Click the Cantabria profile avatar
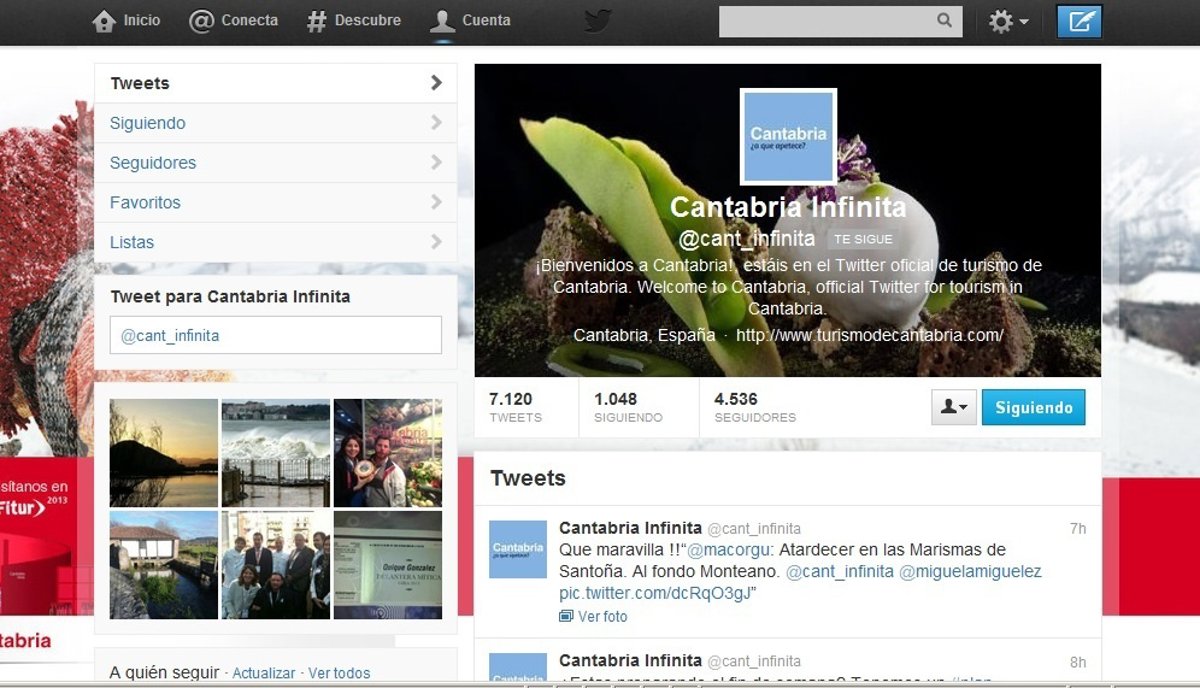The image size is (1200, 688). coord(788,137)
